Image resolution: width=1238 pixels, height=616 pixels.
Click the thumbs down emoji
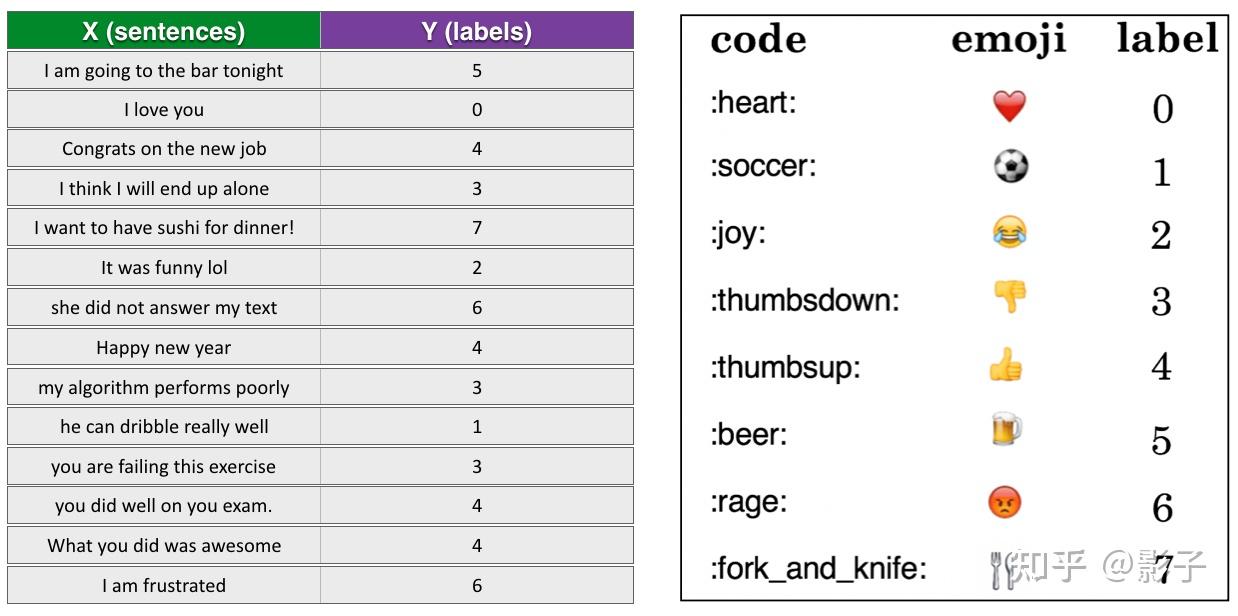[x=1009, y=297]
